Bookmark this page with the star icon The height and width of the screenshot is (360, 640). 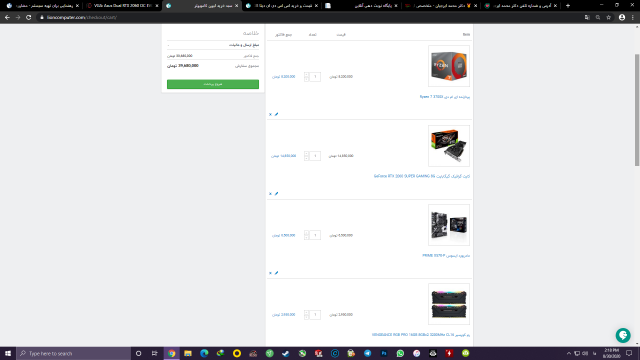point(609,17)
